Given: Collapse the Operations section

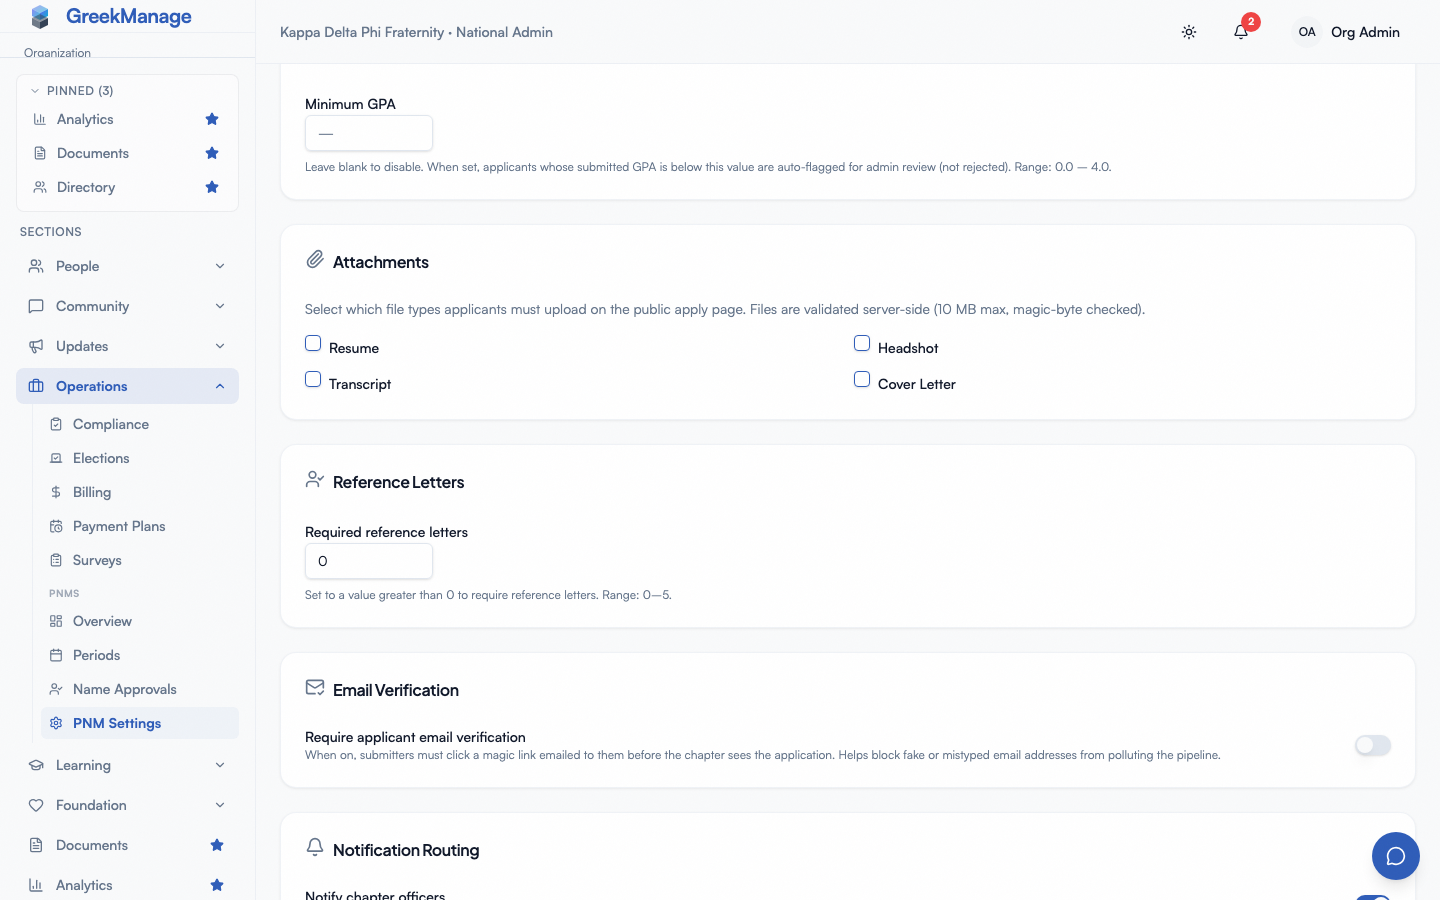Looking at the screenshot, I should coord(127,386).
